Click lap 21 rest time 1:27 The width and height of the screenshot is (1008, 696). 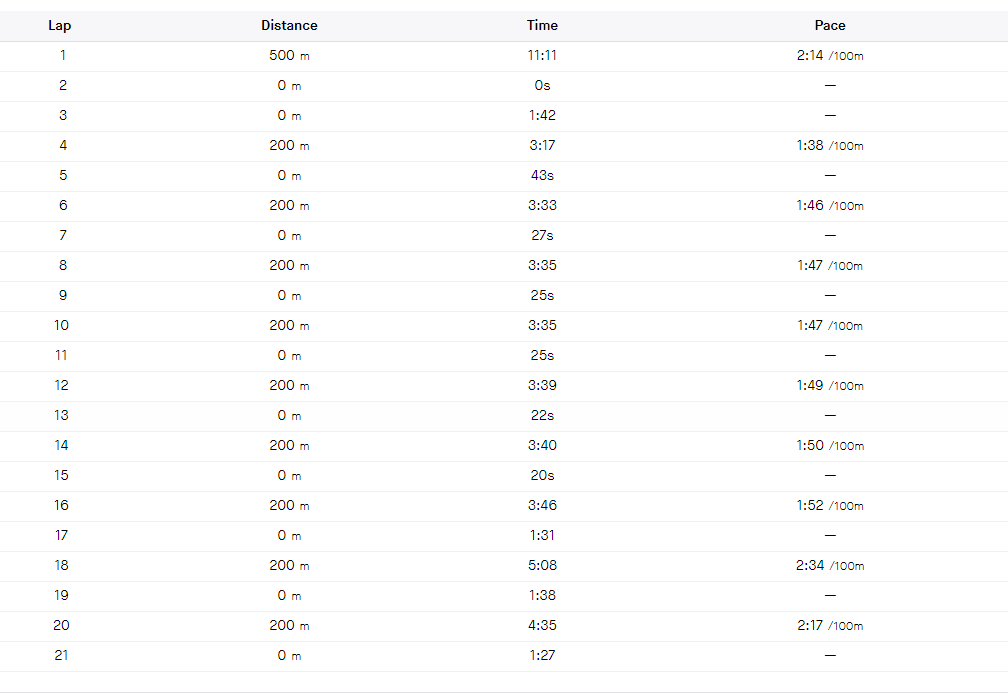pyautogui.click(x=542, y=656)
